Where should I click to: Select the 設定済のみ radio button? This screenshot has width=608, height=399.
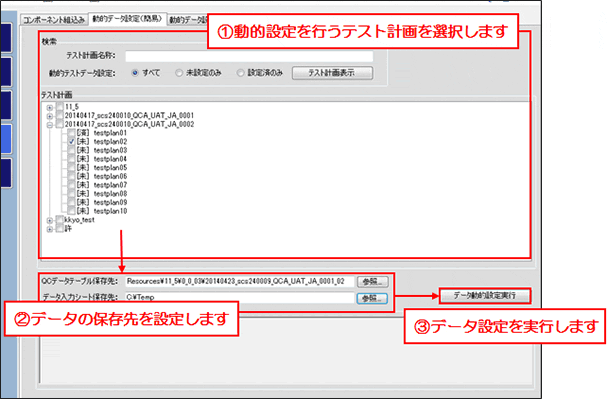point(240,73)
